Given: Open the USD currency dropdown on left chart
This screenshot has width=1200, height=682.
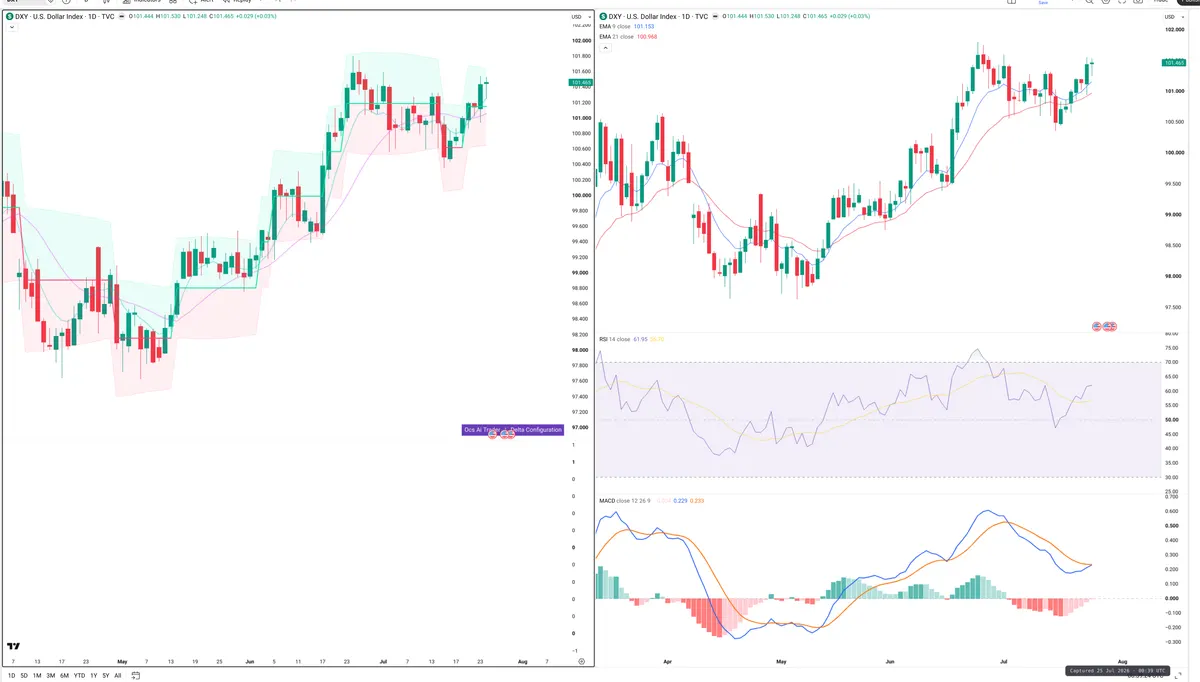Looking at the screenshot, I should 579,17.
